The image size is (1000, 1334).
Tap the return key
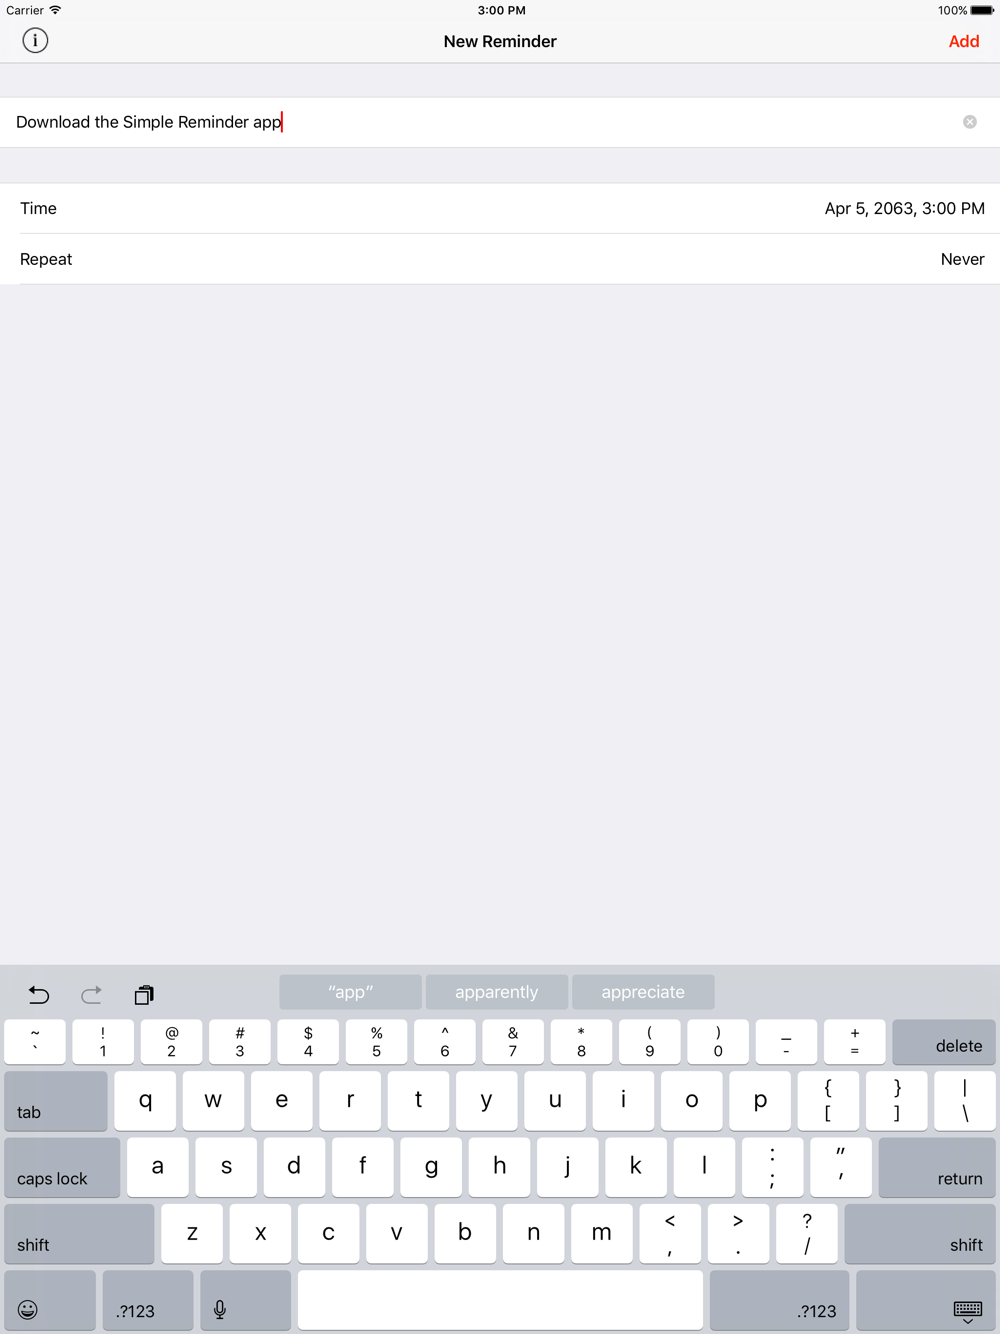937,1167
